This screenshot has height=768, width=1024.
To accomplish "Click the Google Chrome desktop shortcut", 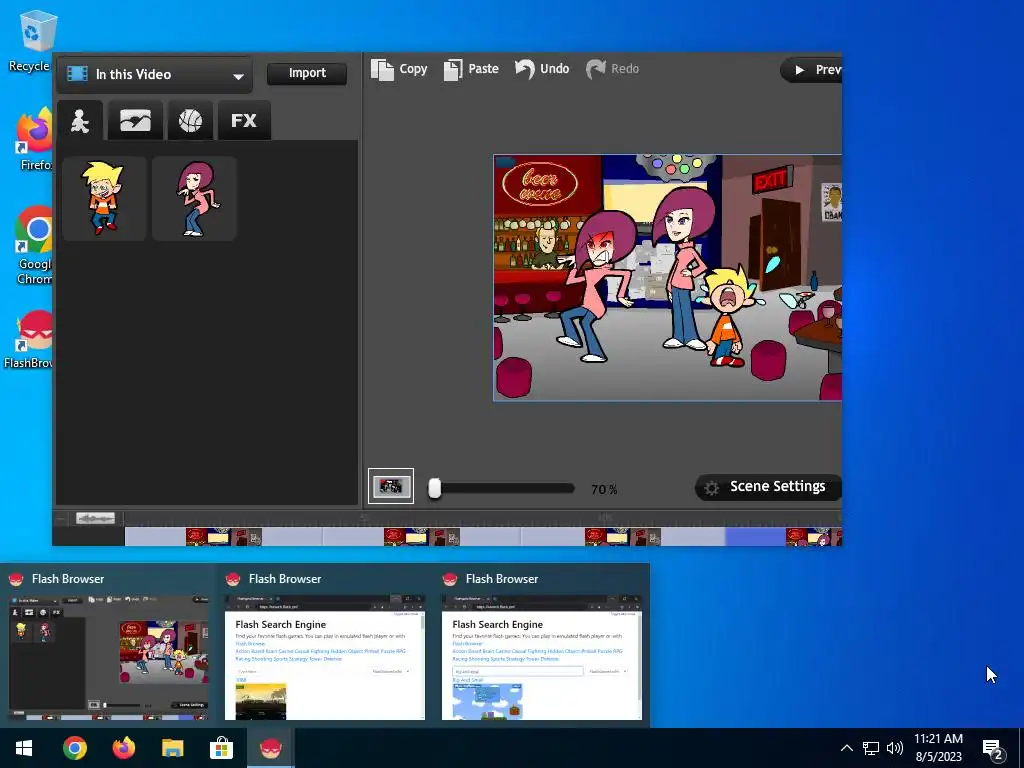I will 34,246.
